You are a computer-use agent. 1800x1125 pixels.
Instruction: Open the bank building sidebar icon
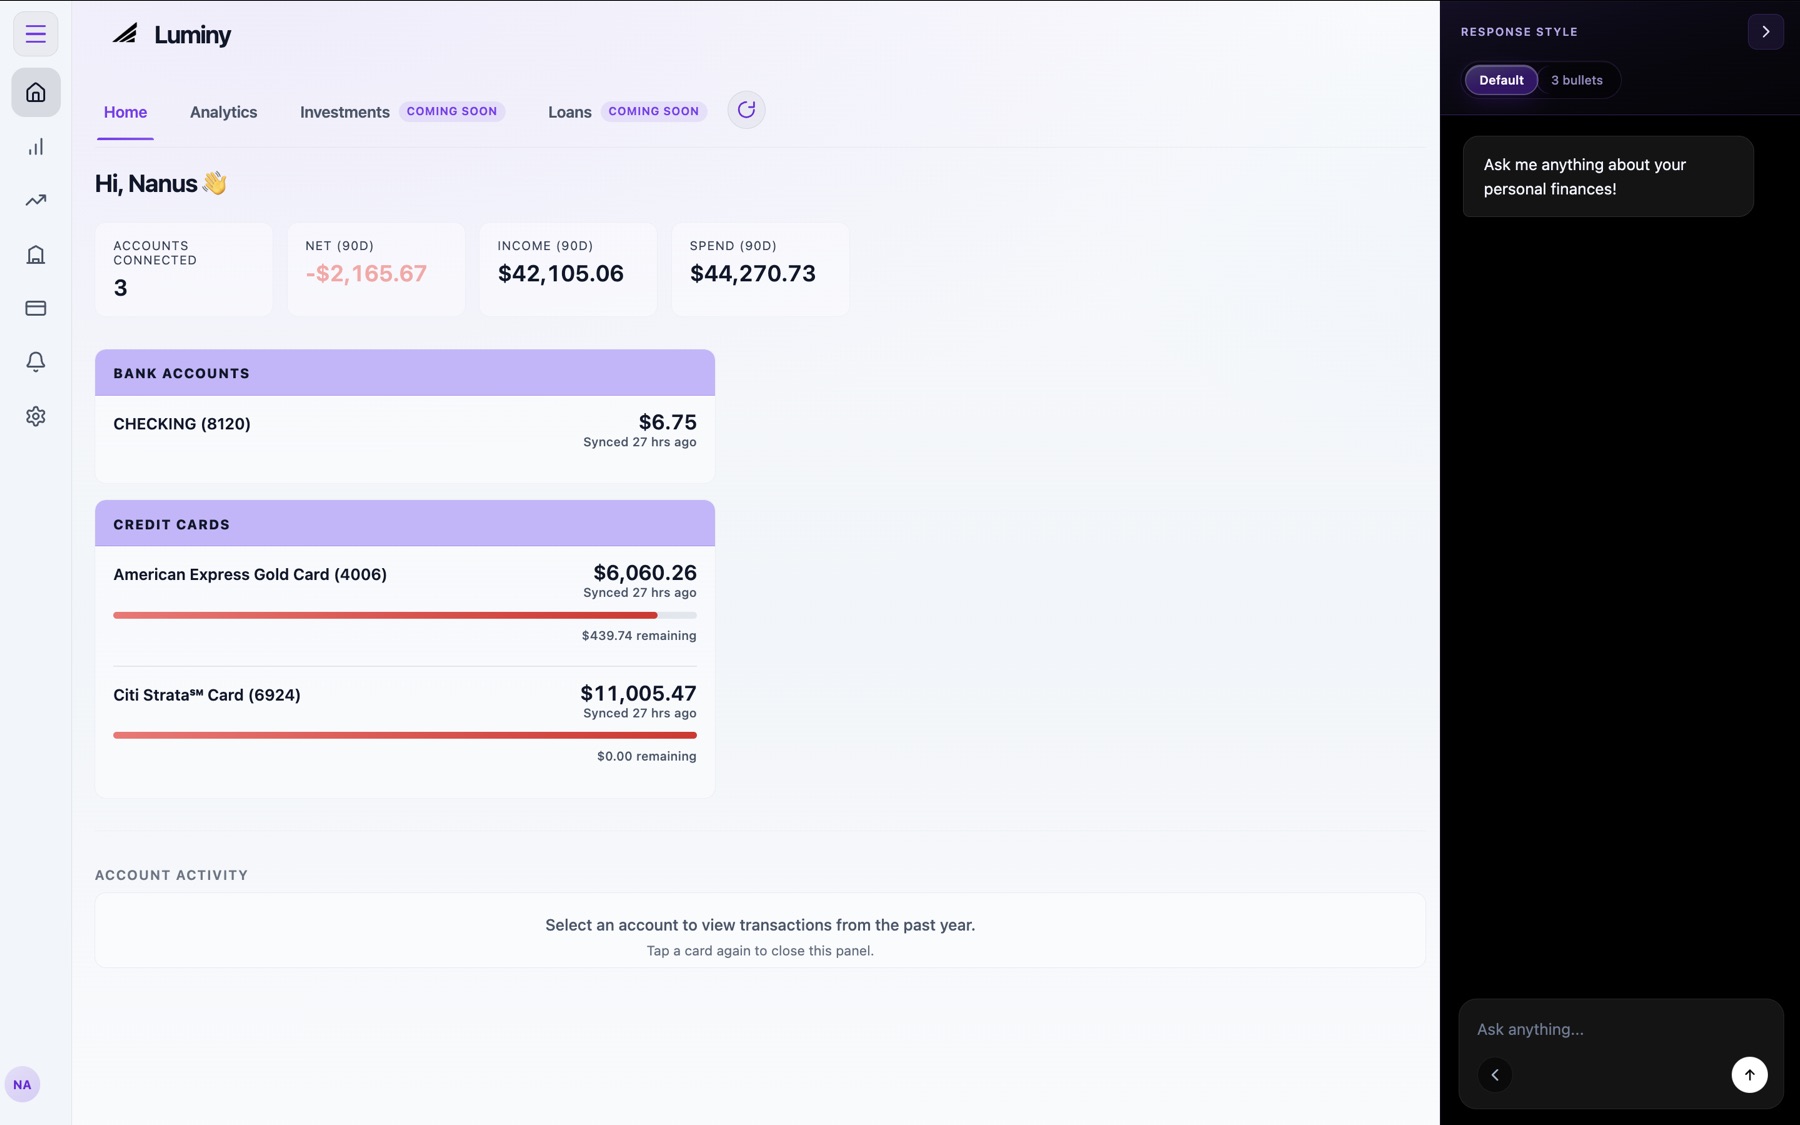35,254
